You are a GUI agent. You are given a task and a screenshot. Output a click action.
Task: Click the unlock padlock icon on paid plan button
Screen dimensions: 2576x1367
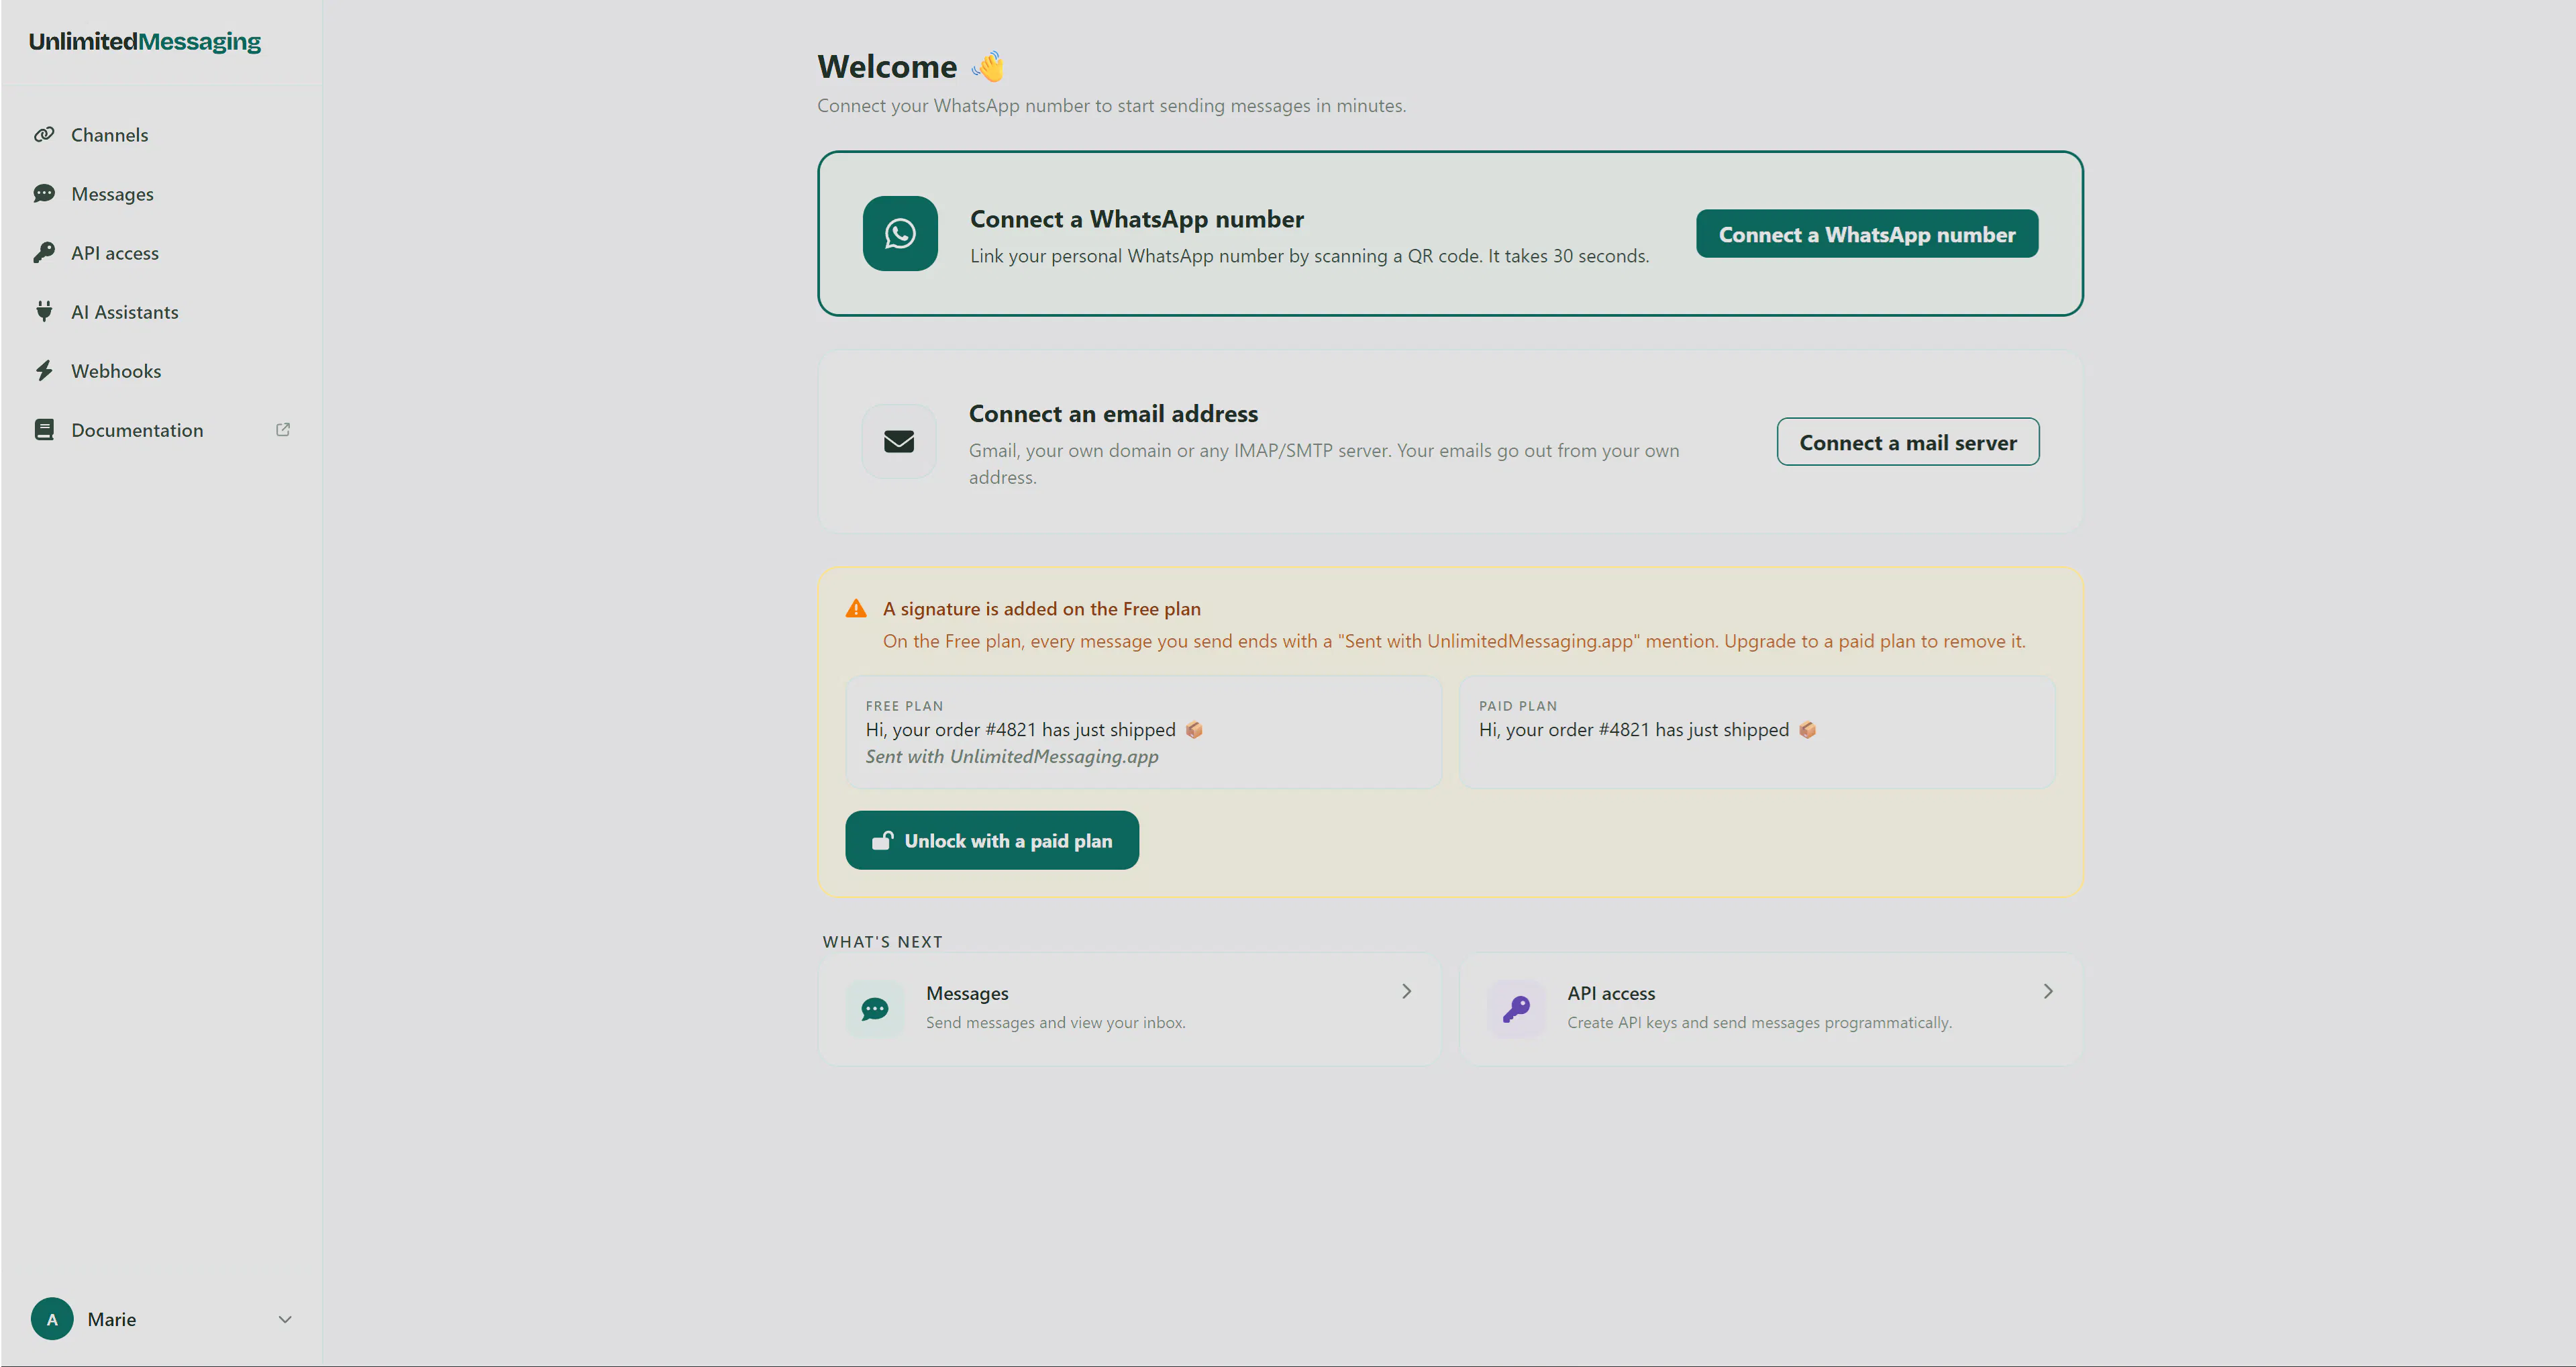[x=882, y=840]
